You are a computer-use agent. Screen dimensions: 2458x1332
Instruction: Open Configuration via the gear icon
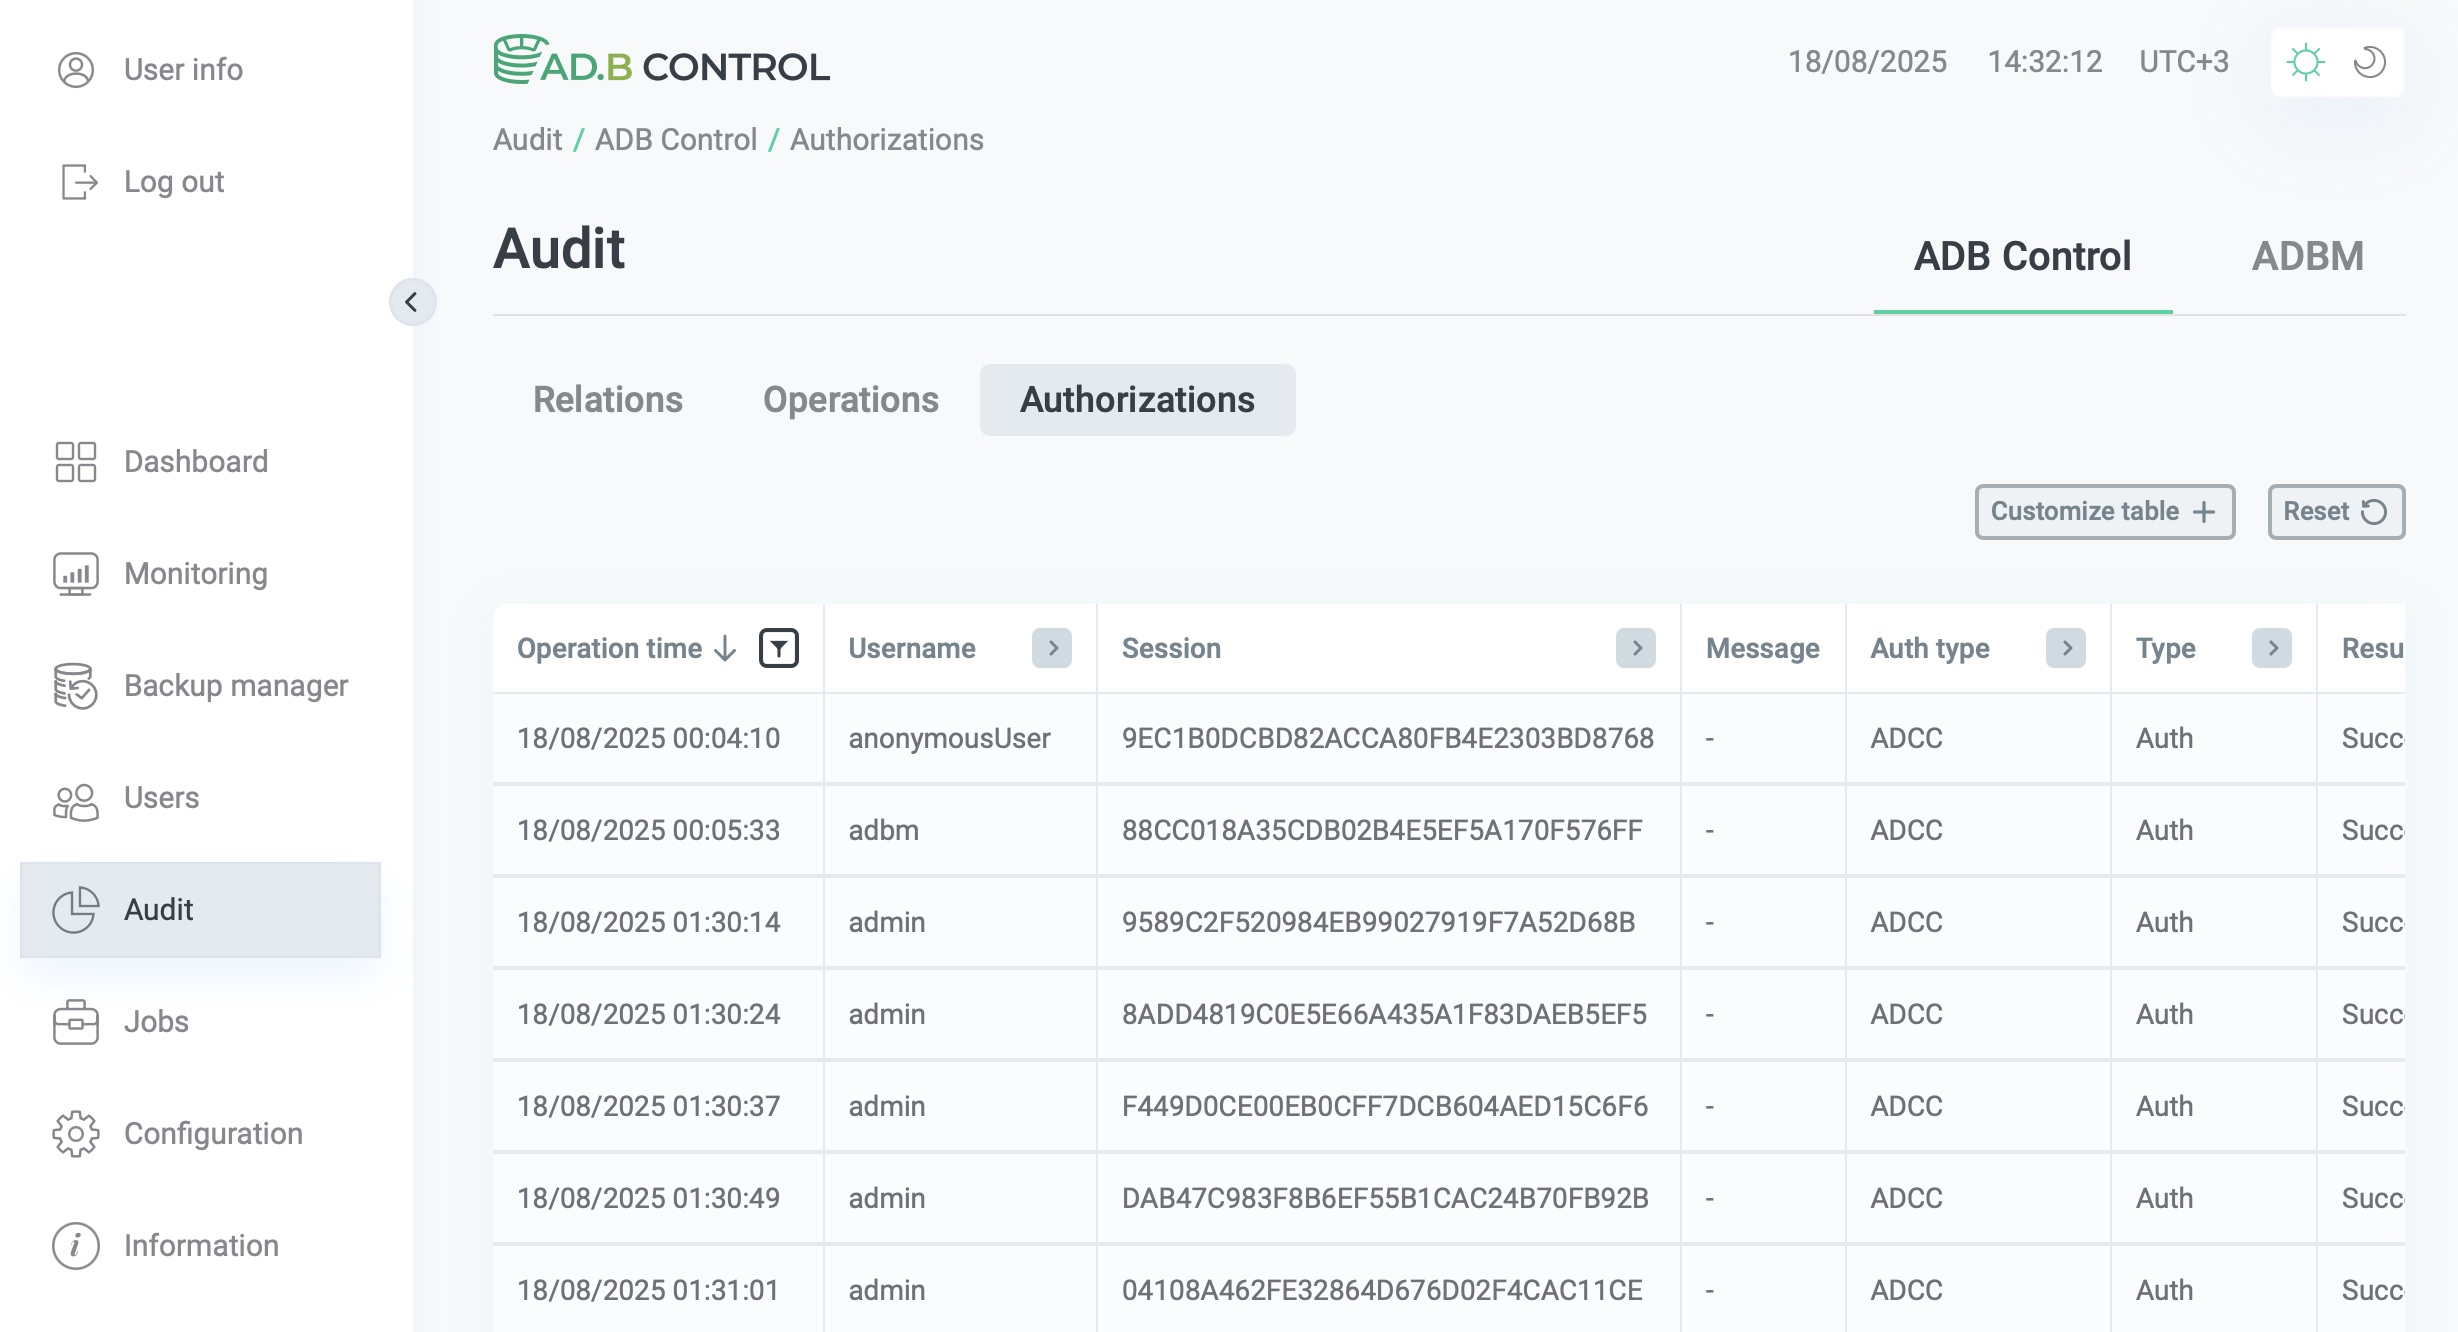pos(75,1134)
